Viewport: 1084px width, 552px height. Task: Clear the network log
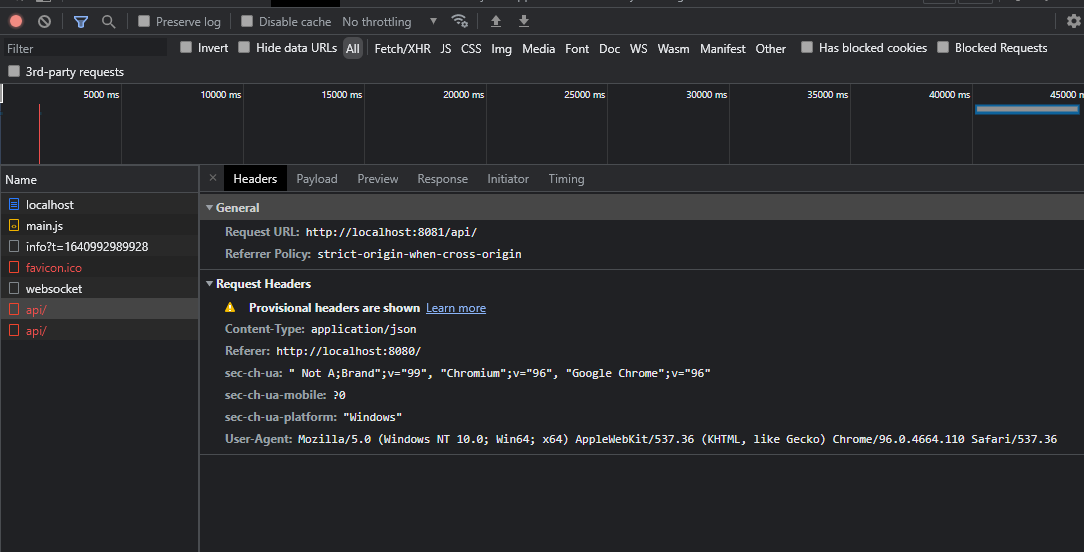click(x=44, y=21)
